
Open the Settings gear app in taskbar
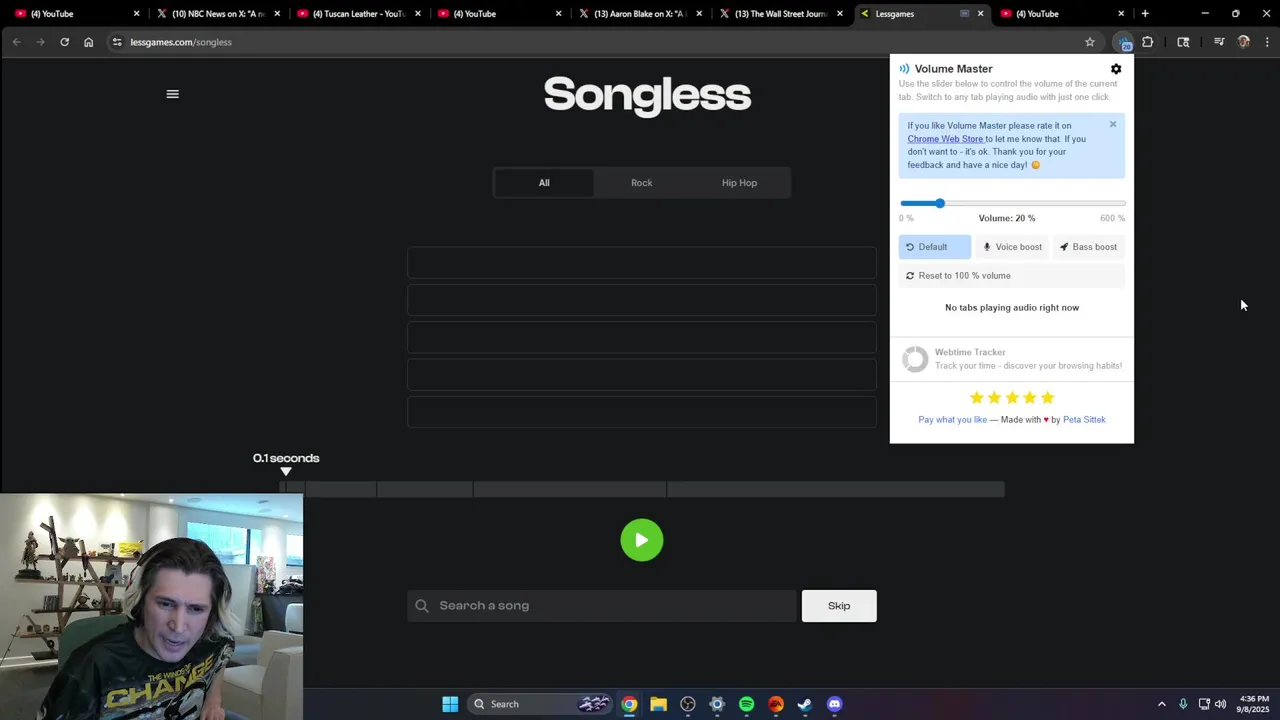point(717,704)
